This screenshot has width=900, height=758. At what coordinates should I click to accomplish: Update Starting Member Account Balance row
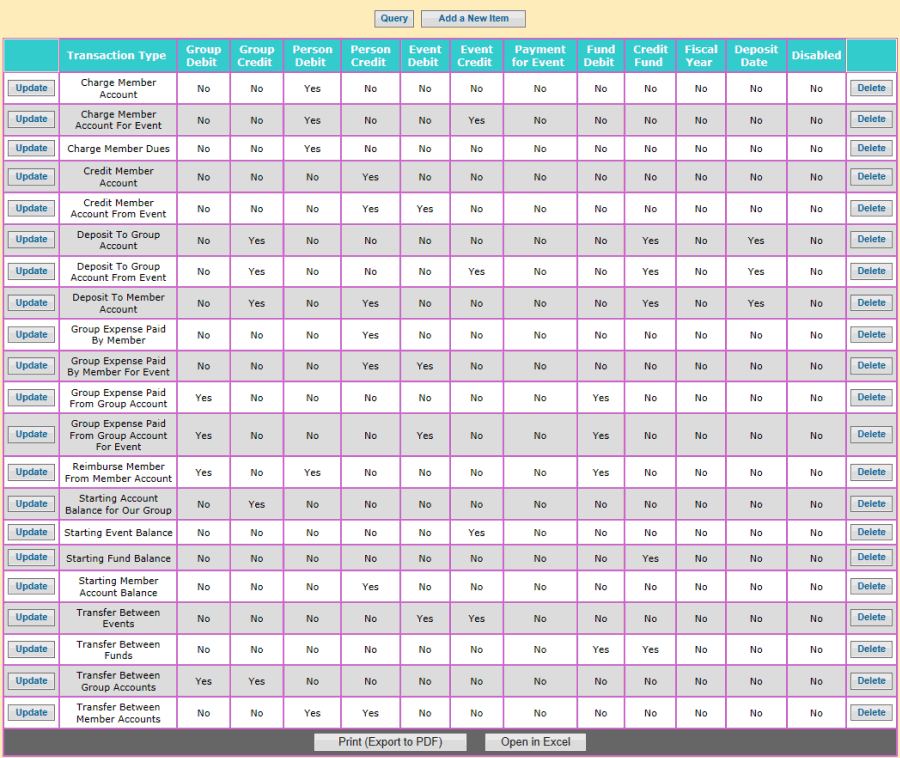[32, 586]
